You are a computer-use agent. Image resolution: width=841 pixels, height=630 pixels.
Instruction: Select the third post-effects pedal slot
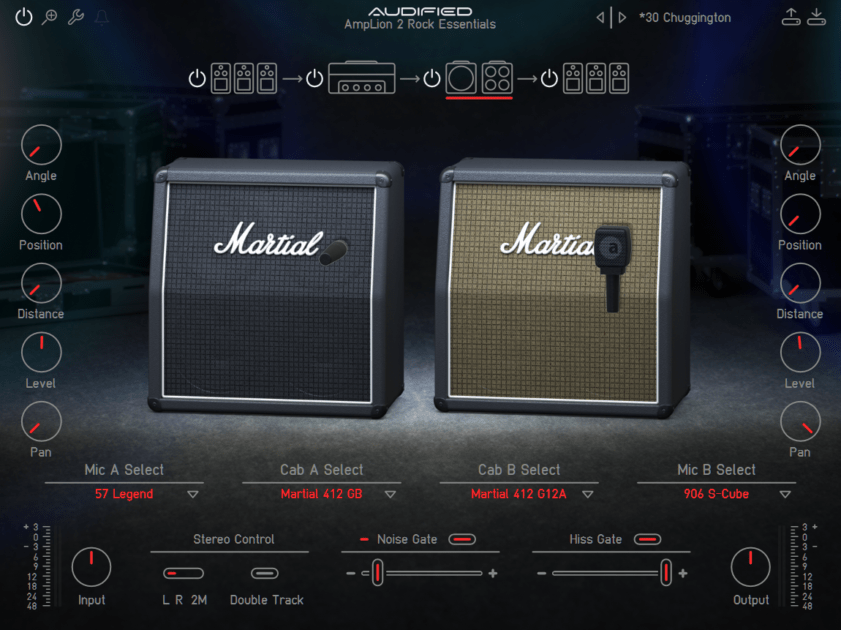tap(619, 78)
